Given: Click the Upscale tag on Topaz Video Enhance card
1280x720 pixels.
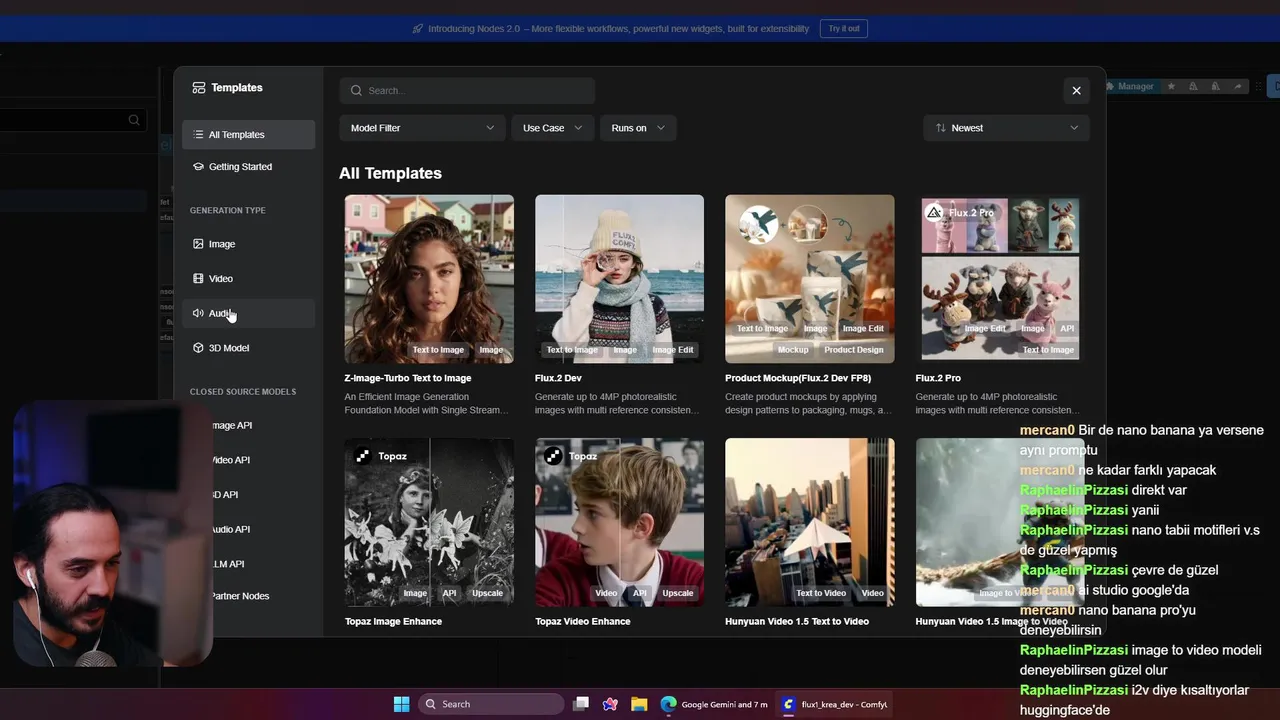Looking at the screenshot, I should click(678, 593).
